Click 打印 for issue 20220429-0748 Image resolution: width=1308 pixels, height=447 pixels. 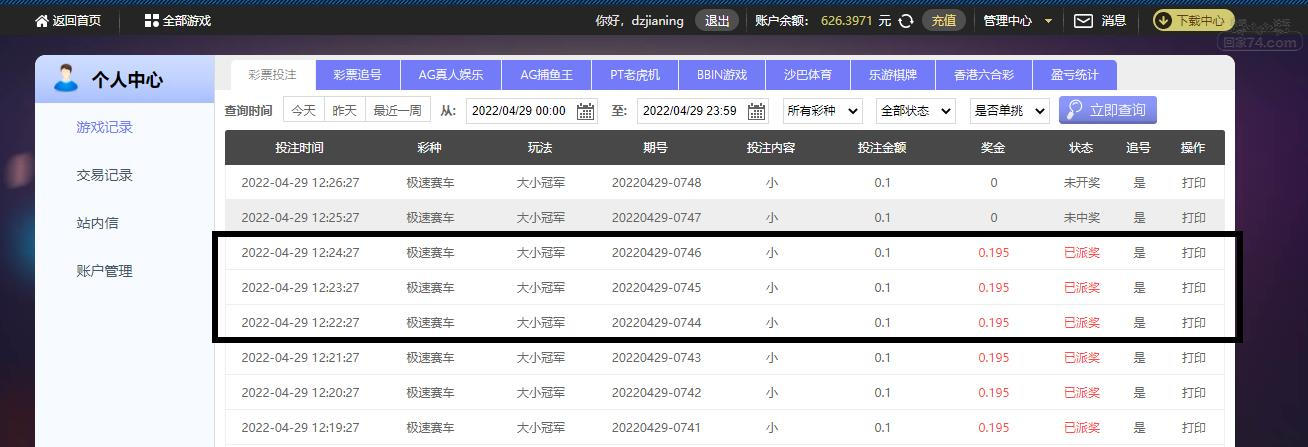coord(1193,183)
